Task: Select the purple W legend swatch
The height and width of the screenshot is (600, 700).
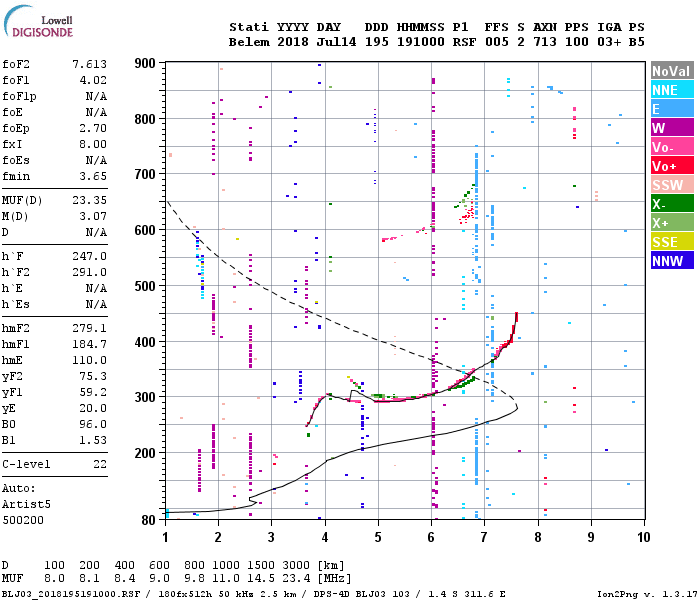Action: (672, 128)
